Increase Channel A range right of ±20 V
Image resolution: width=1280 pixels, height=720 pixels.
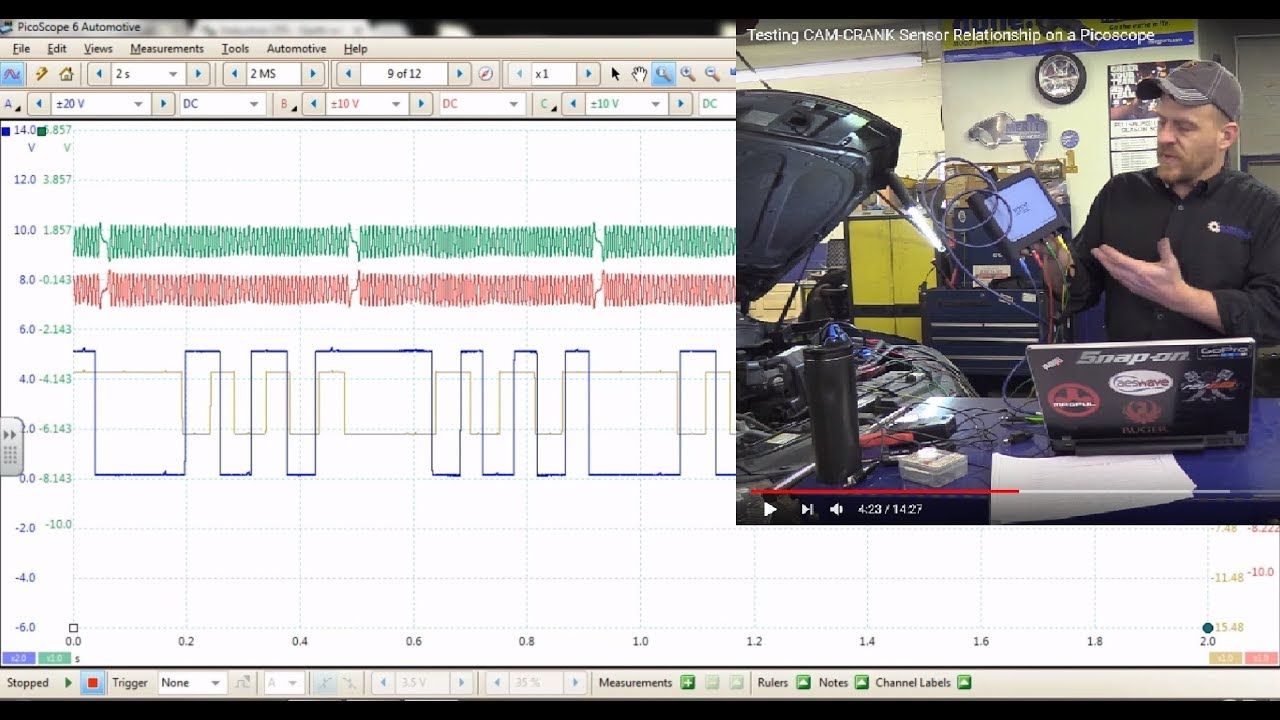pyautogui.click(x=163, y=104)
